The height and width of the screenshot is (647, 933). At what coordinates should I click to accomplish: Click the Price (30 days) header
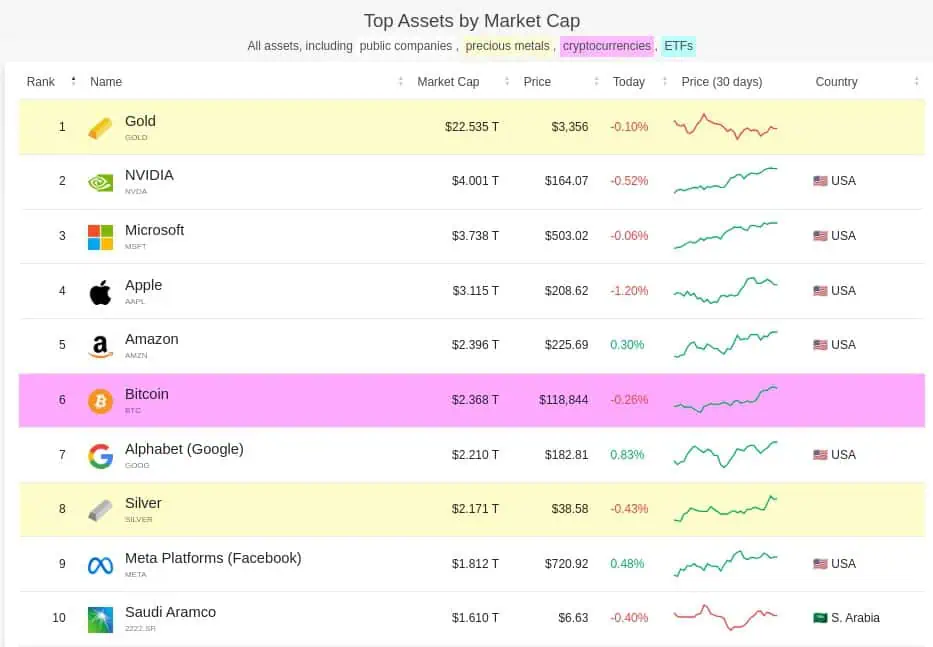(722, 82)
